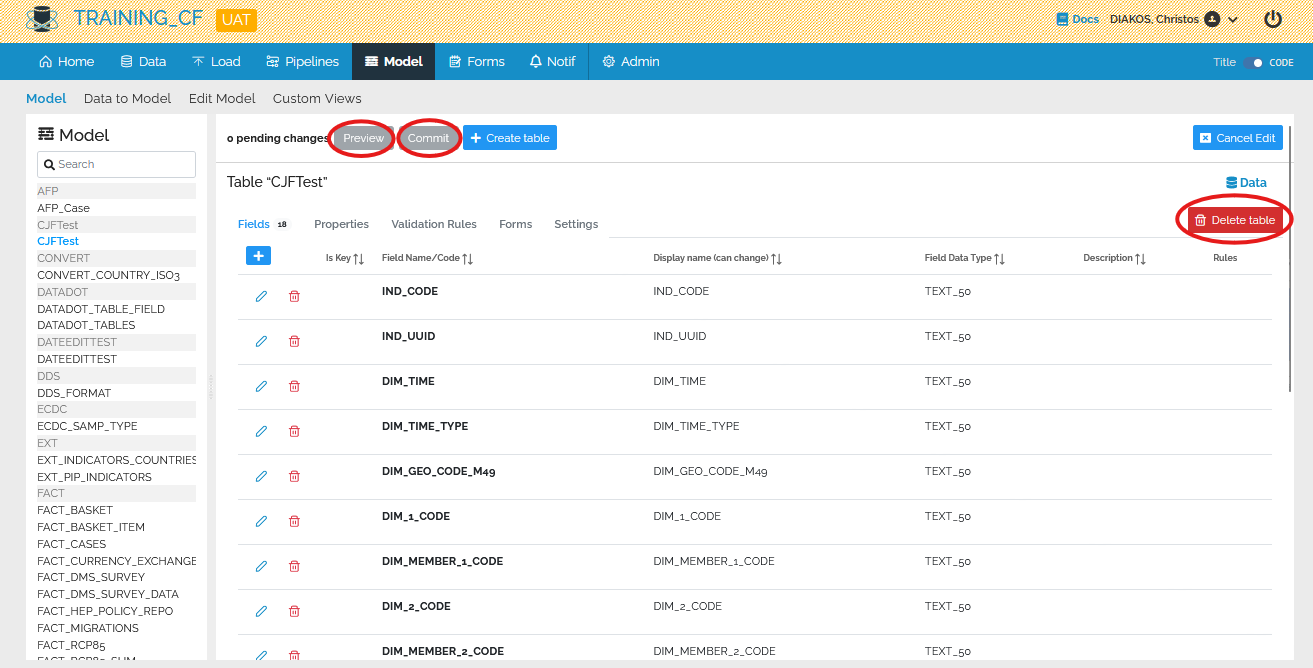Delete the IND_UUID field using trash icon
The height and width of the screenshot is (668, 1313).
coord(294,341)
